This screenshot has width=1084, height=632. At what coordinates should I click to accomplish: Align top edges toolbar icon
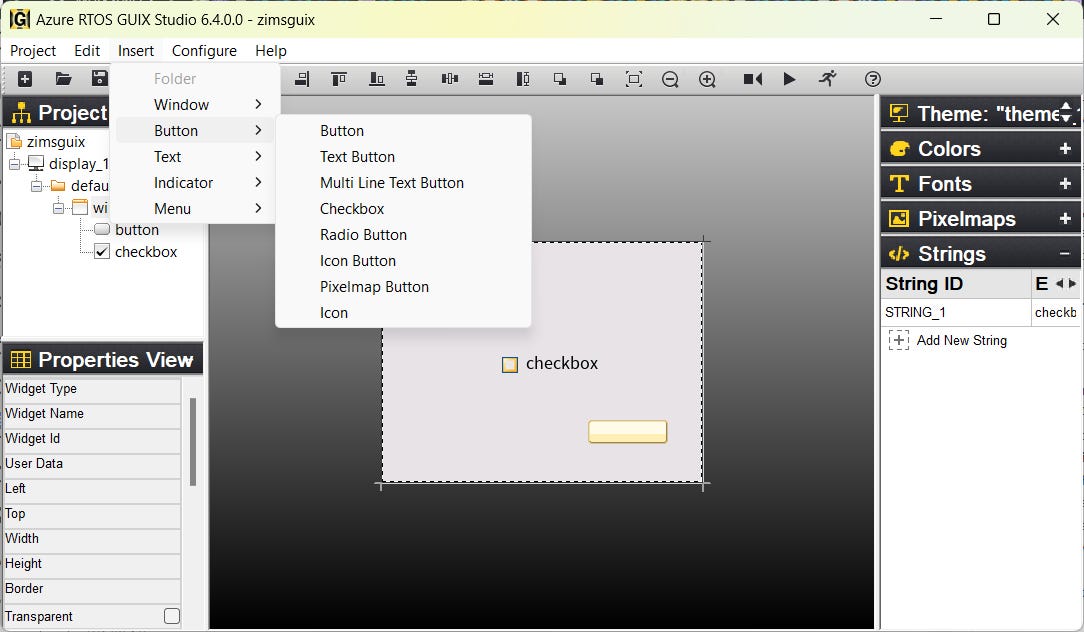tap(339, 79)
